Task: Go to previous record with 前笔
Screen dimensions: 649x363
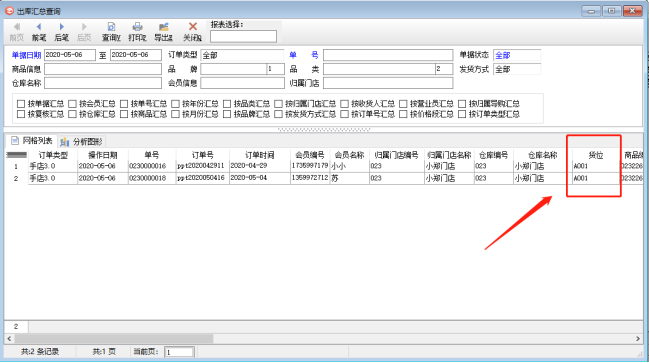Action: click(39, 32)
